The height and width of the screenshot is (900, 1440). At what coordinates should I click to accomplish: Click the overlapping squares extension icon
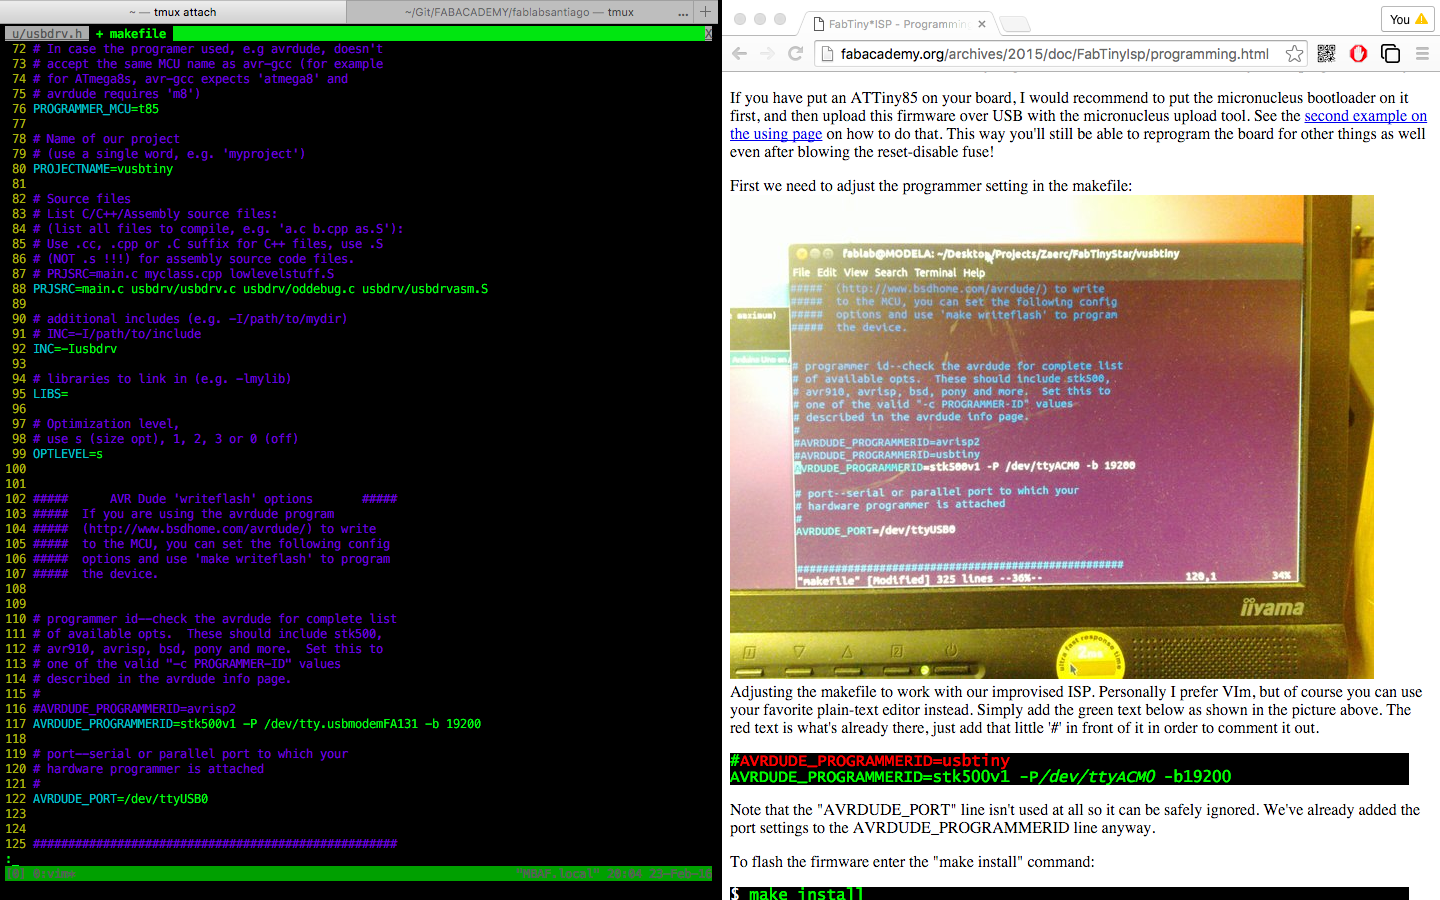(x=1390, y=54)
